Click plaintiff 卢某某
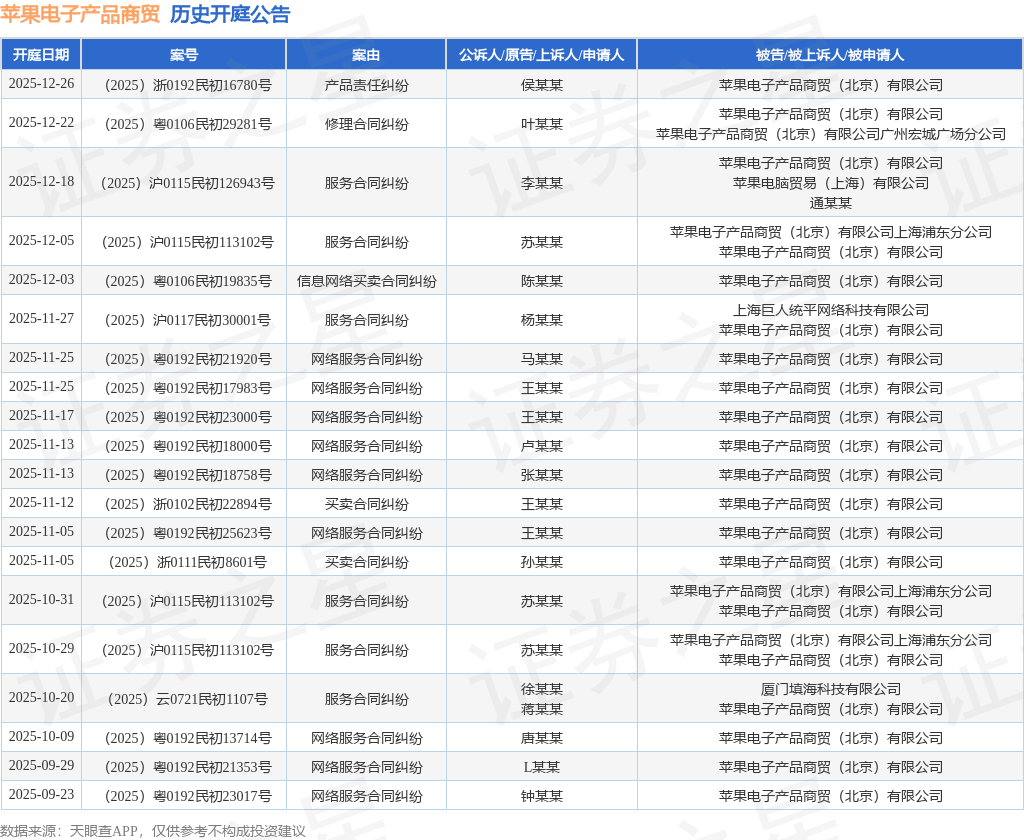The image size is (1024, 840). (541, 446)
